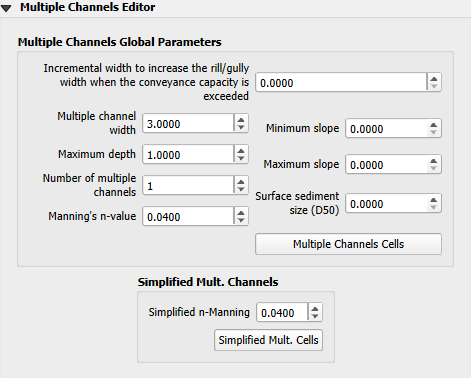
Task: Increase the Maximum slope value
Action: click(434, 161)
